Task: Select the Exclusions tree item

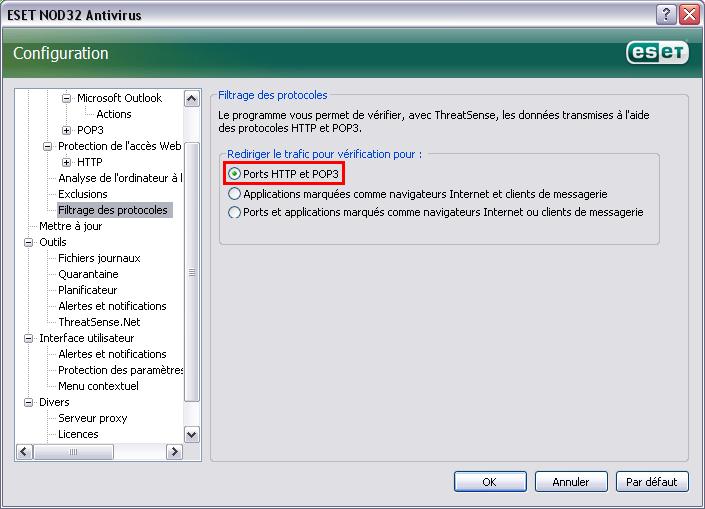Action: point(83,194)
